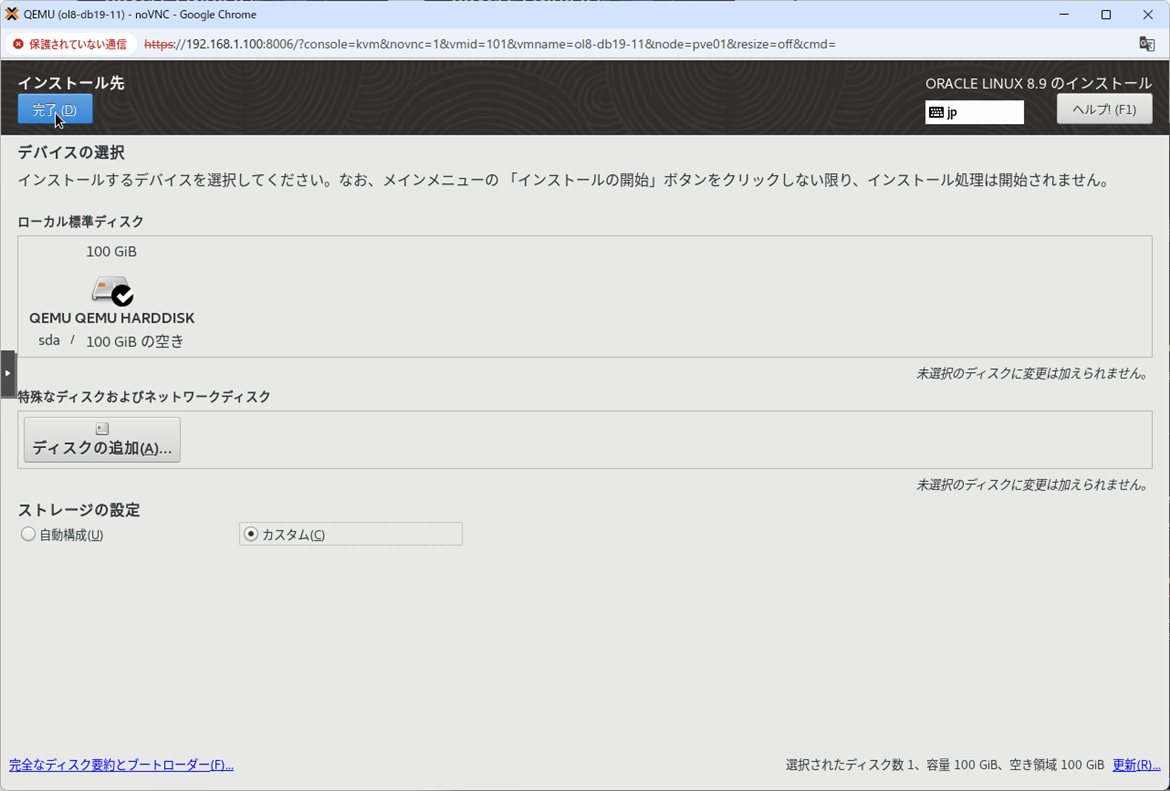
Task: Expand the noVNC side control panel handle
Action: pos(7,373)
